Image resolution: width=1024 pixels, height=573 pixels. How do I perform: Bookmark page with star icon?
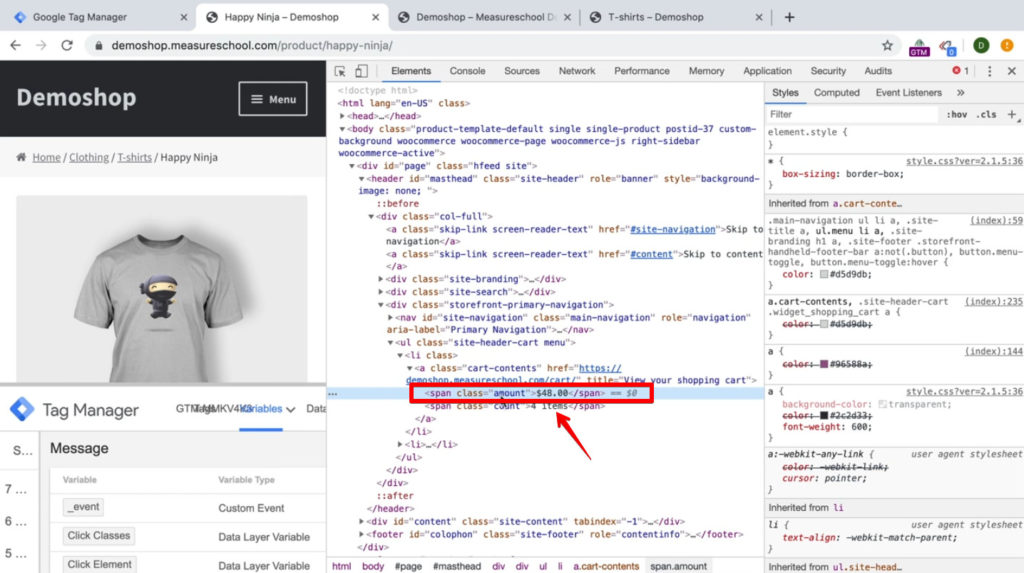click(887, 45)
